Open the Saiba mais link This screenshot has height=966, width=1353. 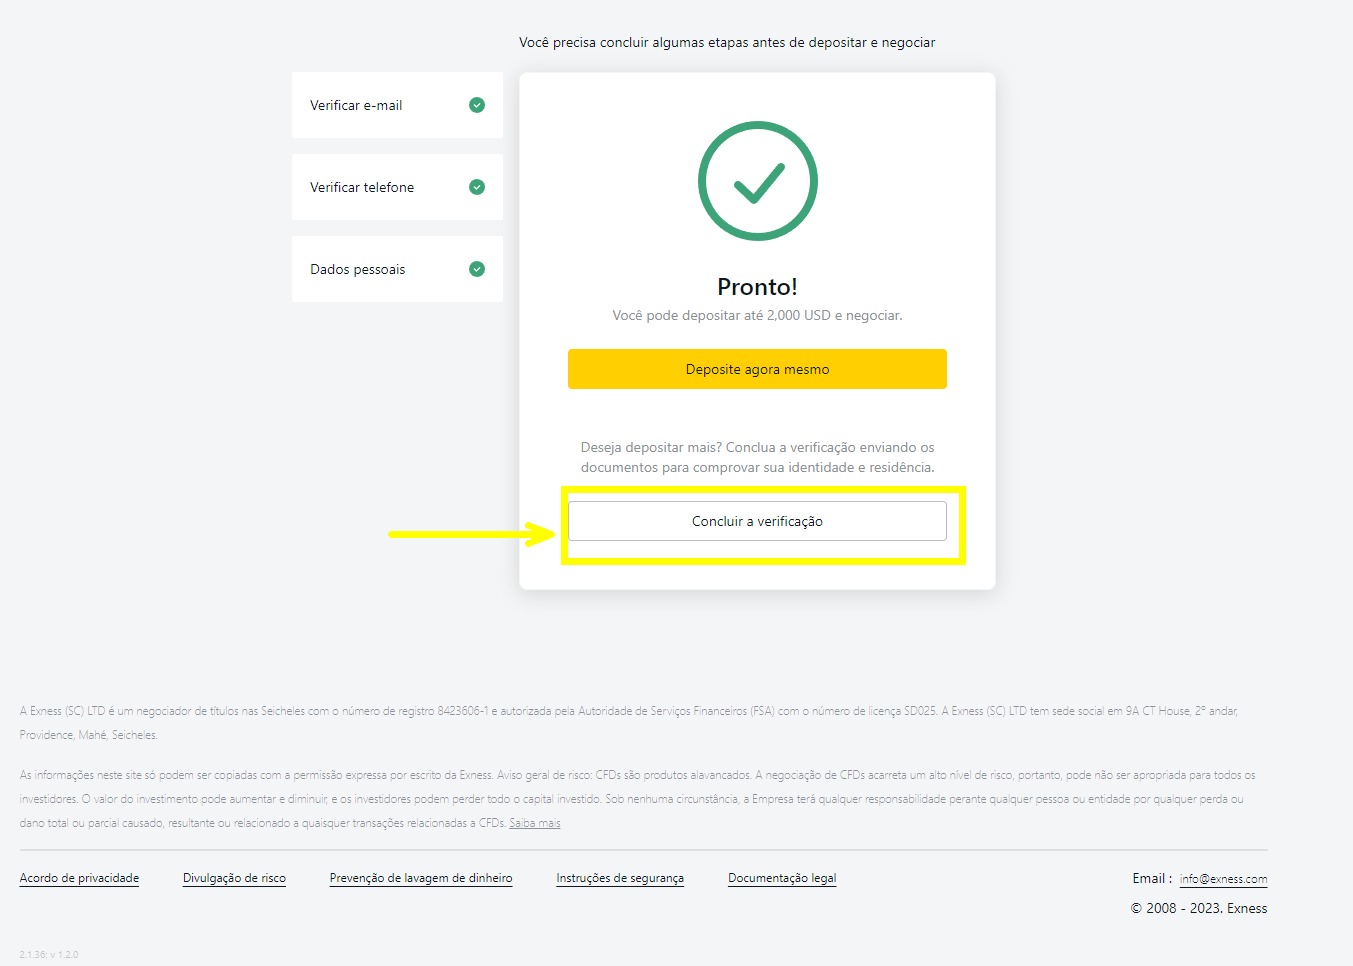point(535,823)
